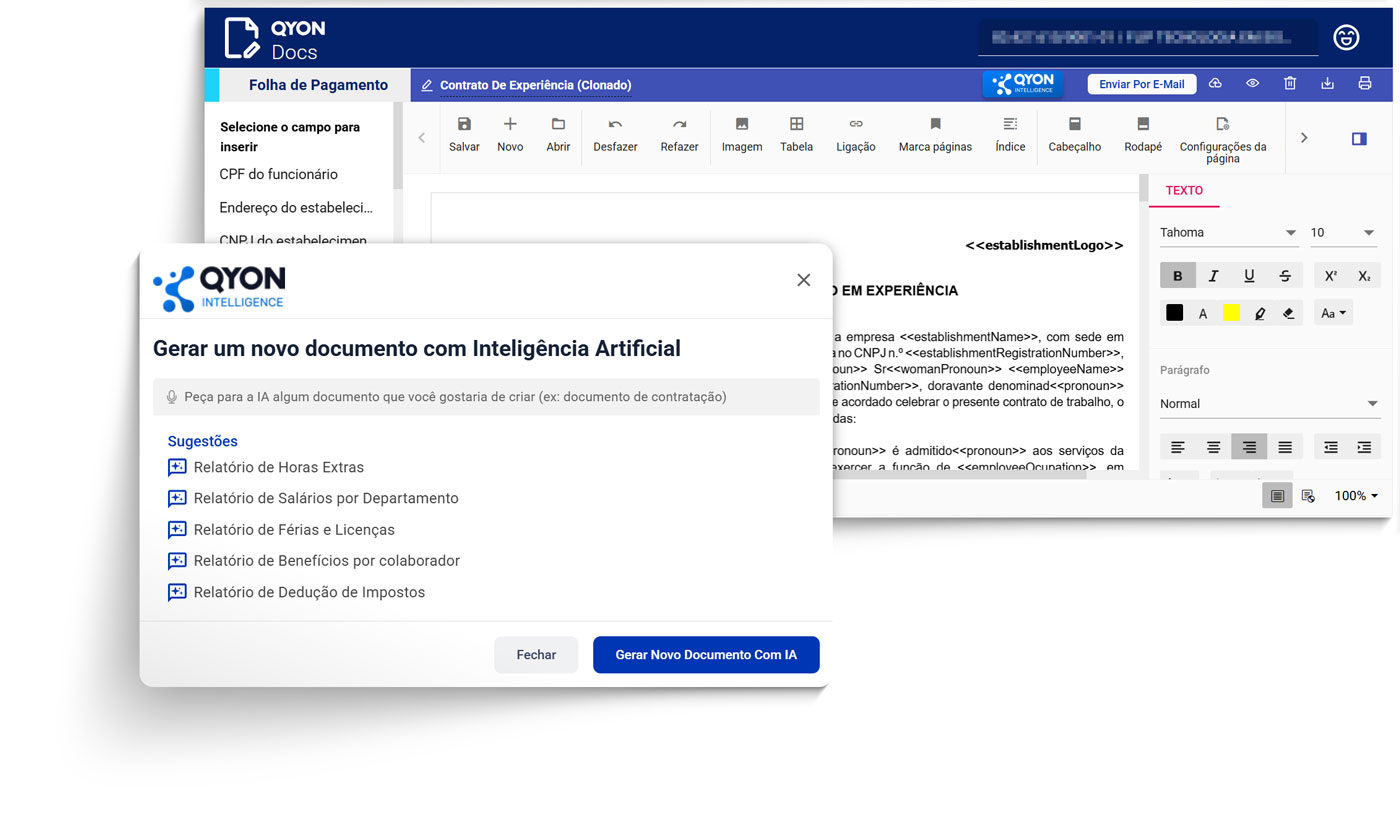Image resolution: width=1400 pixels, height=829 pixels.
Task: Click the Desfazer undo icon
Action: tap(615, 125)
